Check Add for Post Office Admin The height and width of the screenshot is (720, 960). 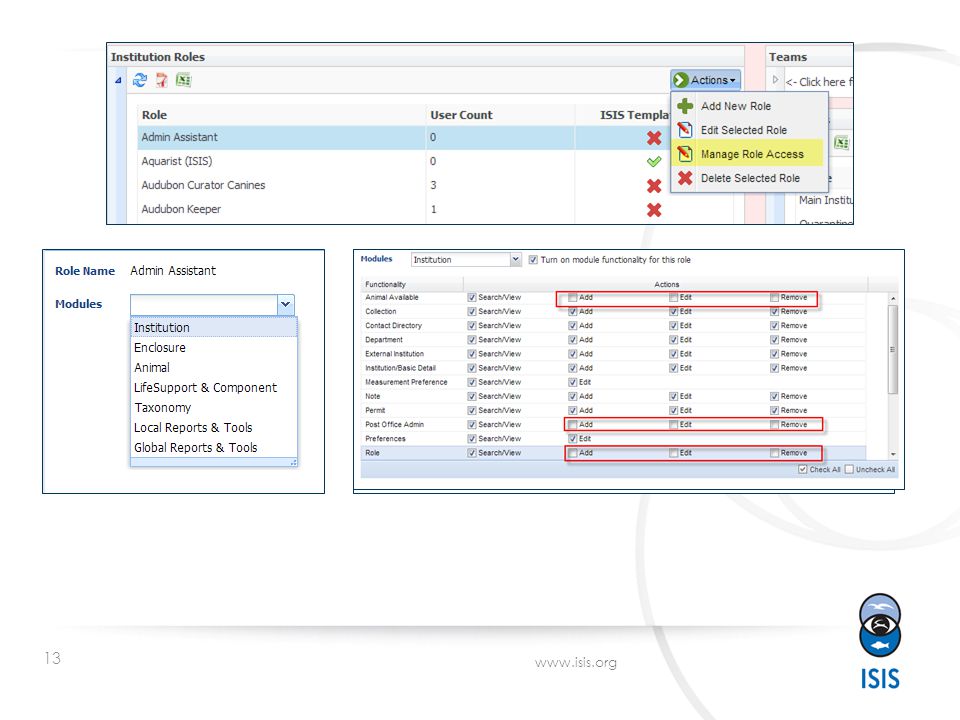click(572, 424)
